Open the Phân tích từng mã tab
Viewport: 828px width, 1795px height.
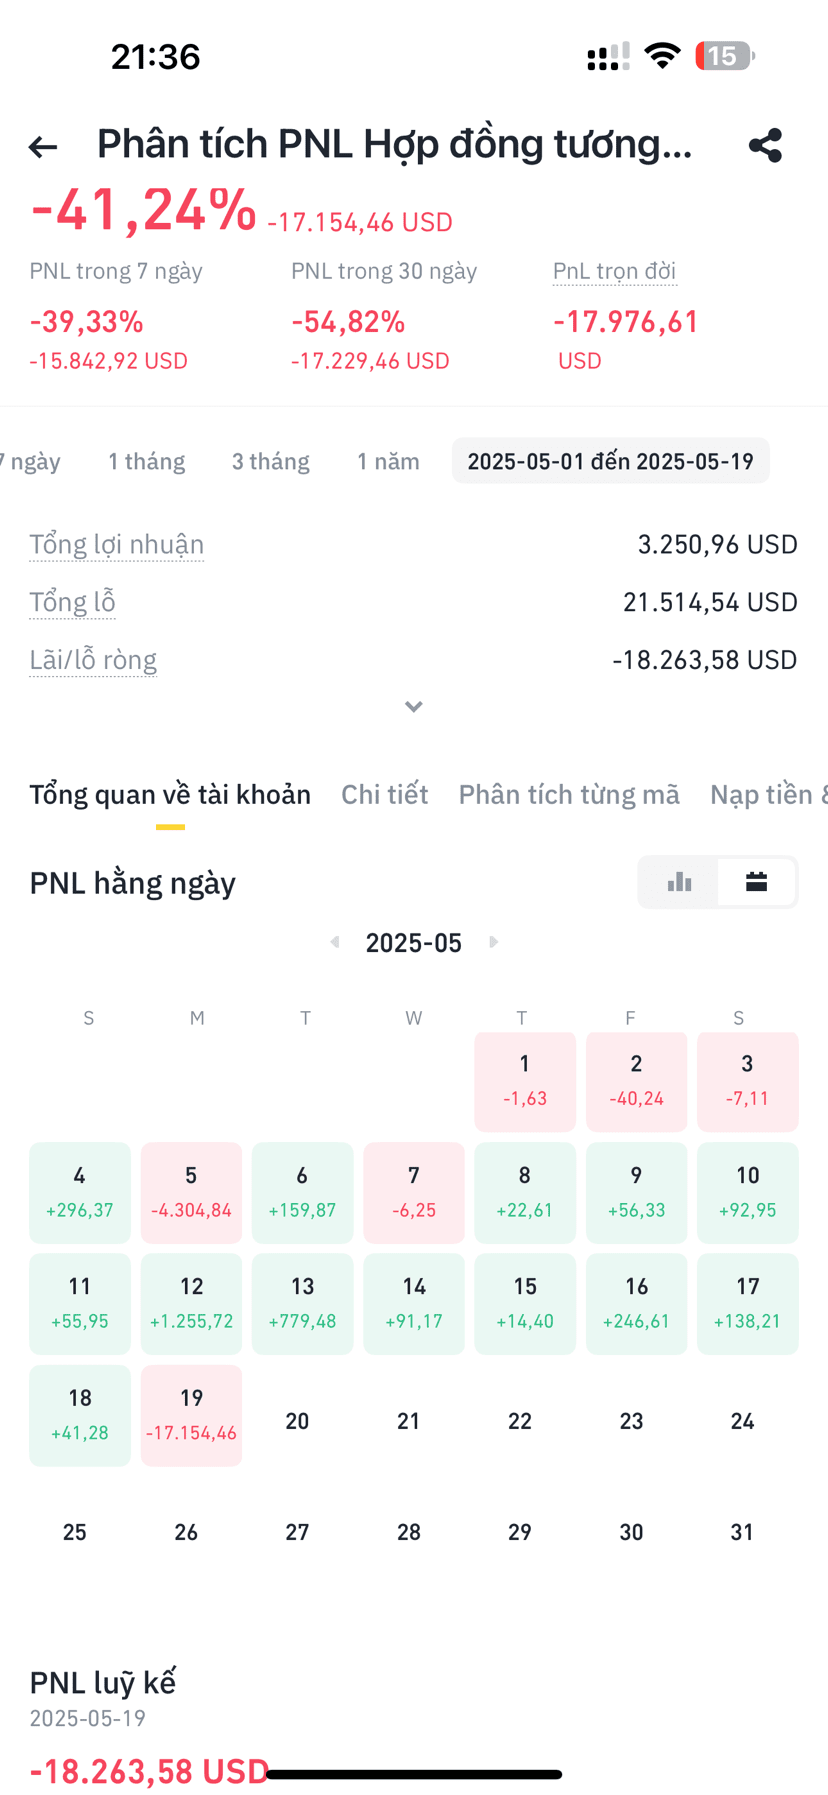tap(569, 794)
